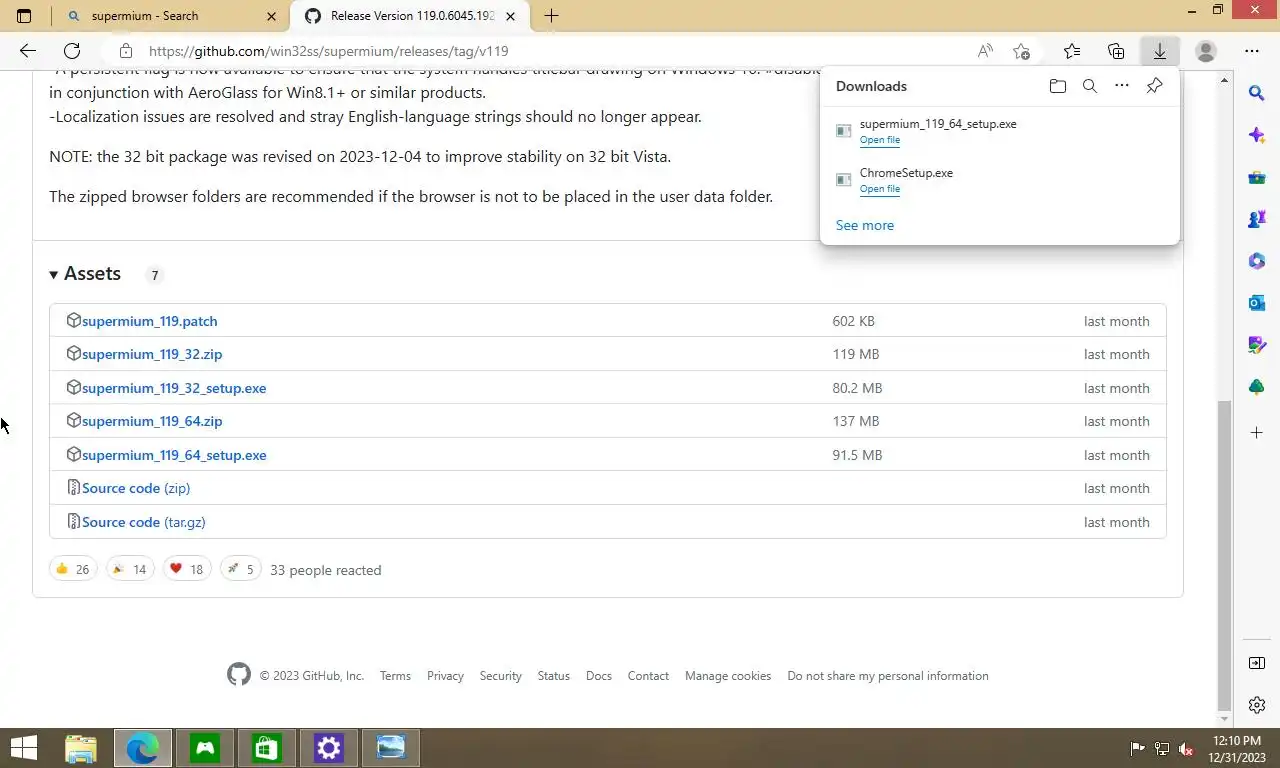
Task: Open Docs footer link
Action: tap(599, 676)
